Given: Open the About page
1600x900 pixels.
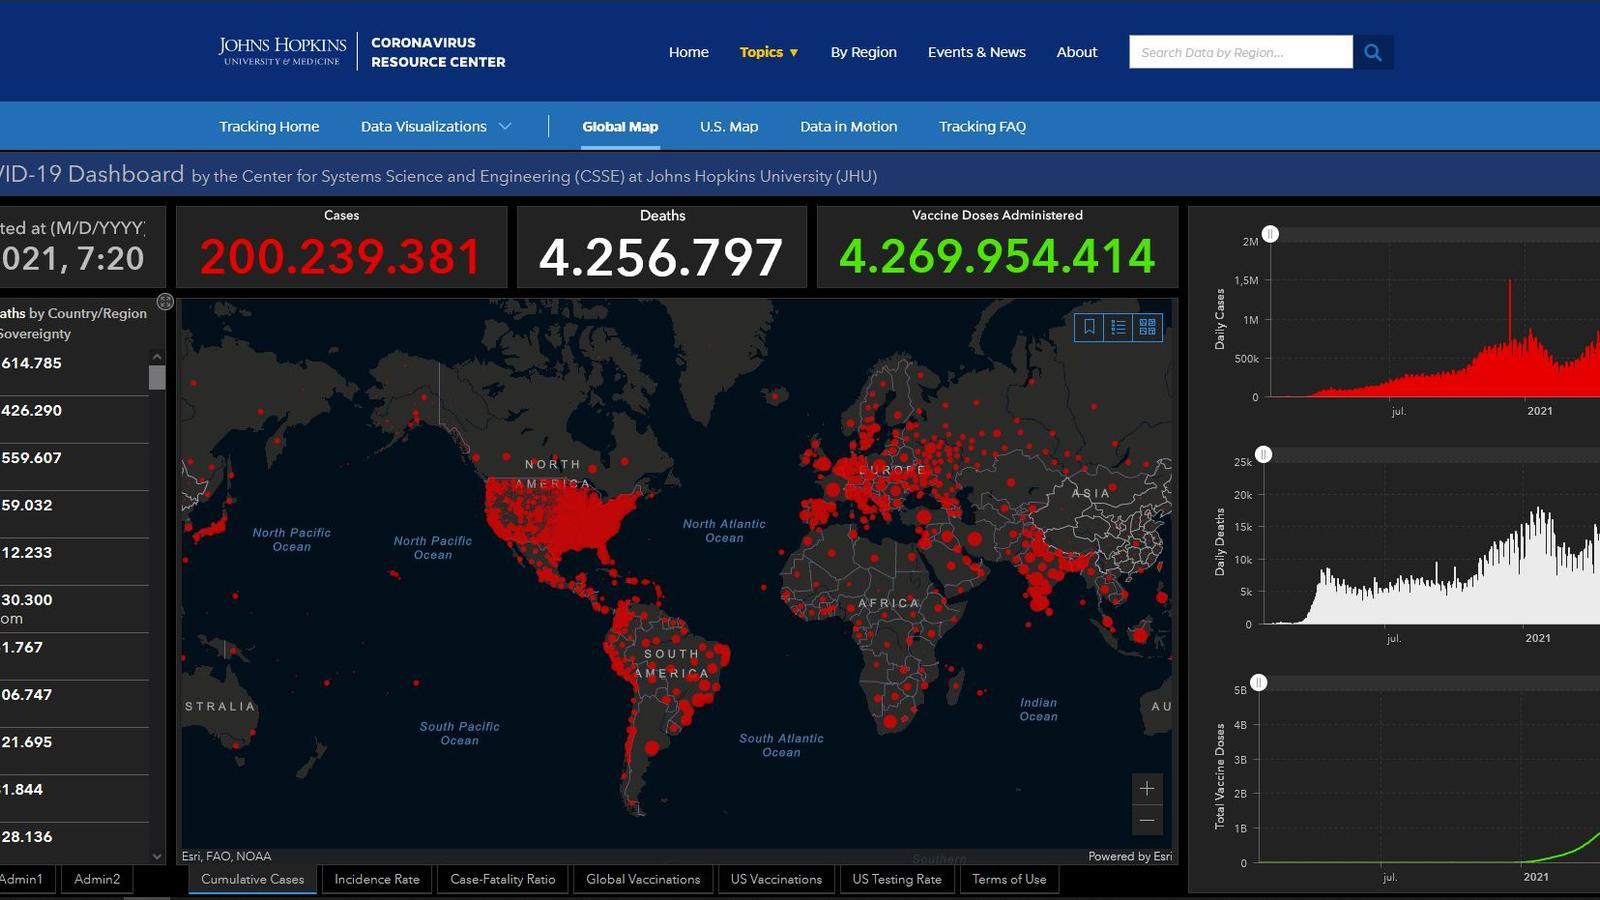Looking at the screenshot, I should 1076,52.
